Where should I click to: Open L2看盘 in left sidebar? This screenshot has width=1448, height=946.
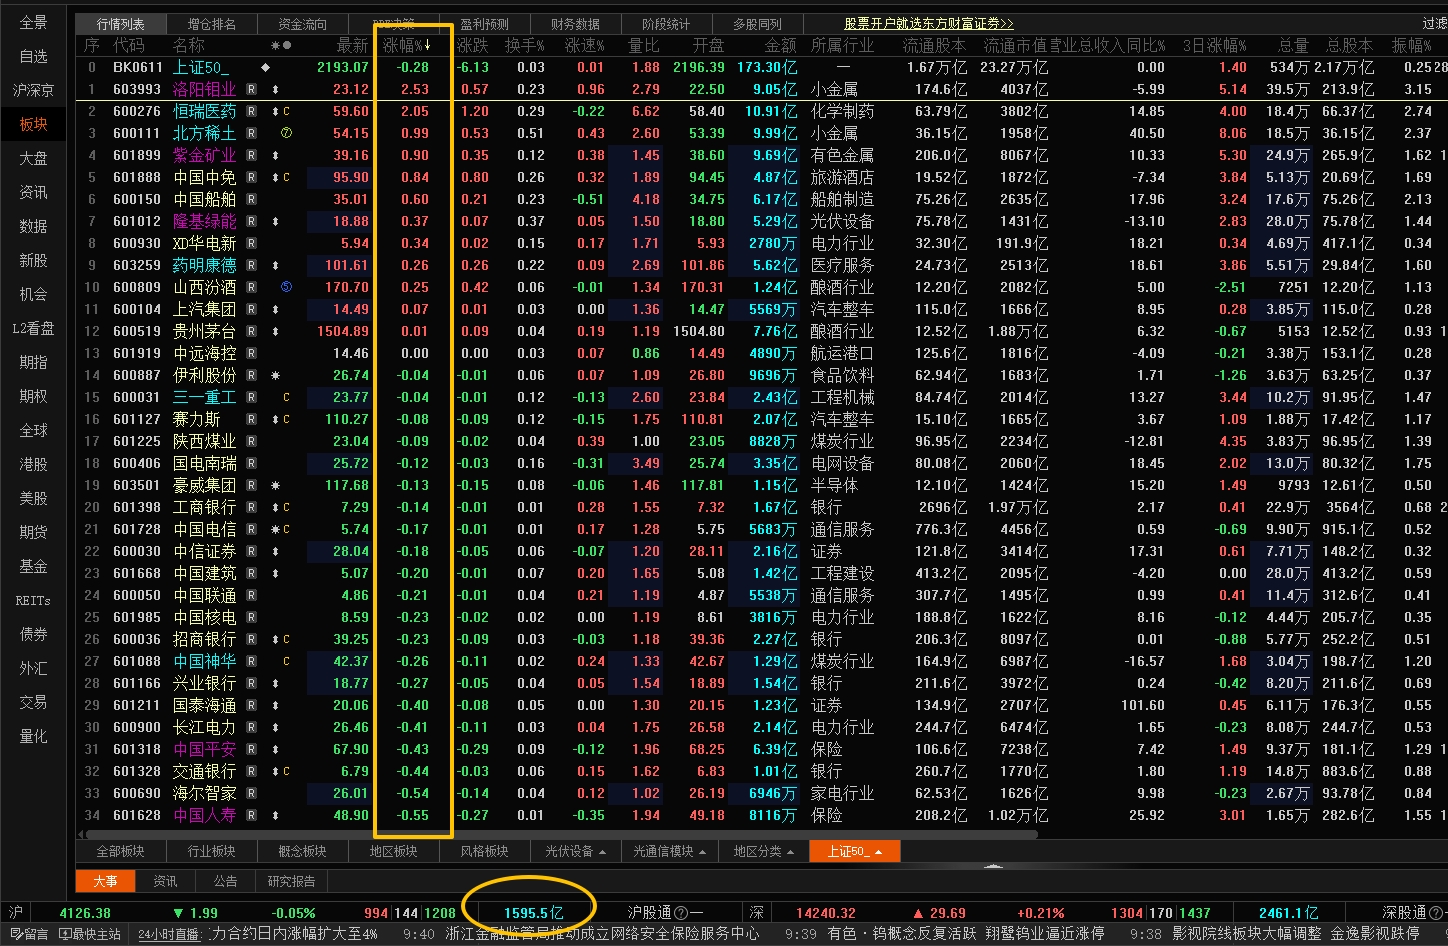(34, 328)
